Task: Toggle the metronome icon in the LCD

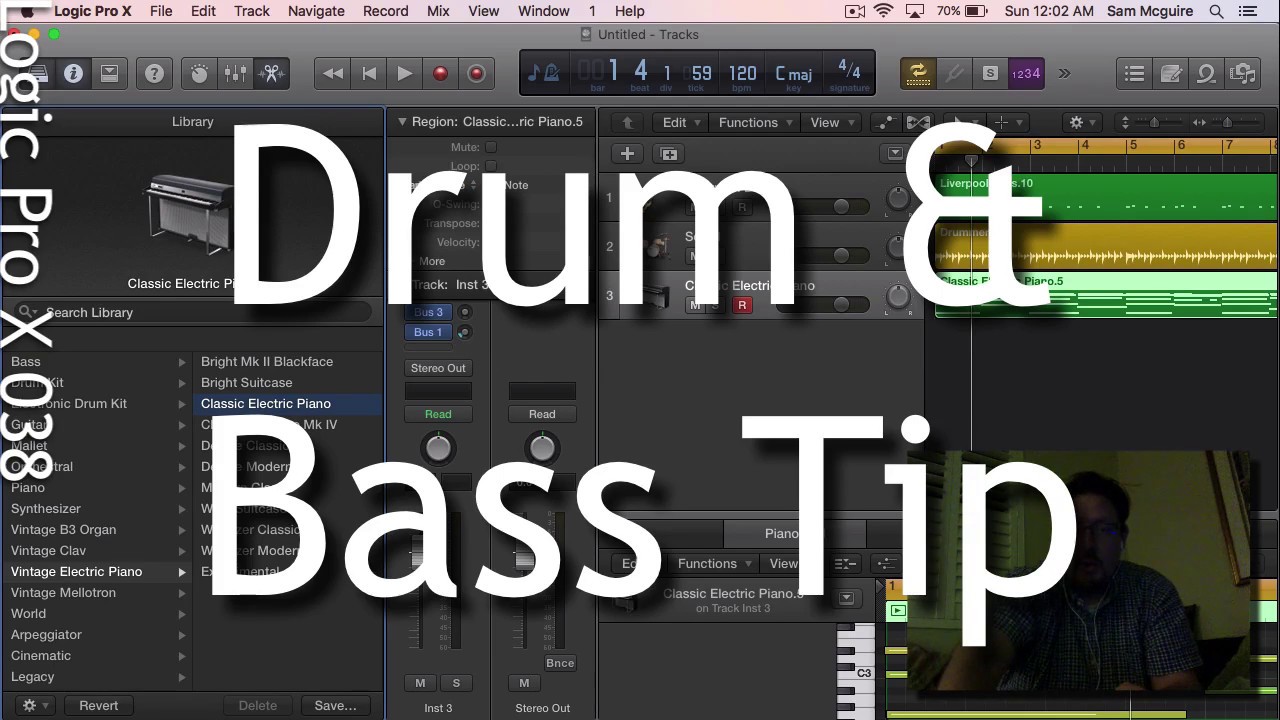Action: 550,73
